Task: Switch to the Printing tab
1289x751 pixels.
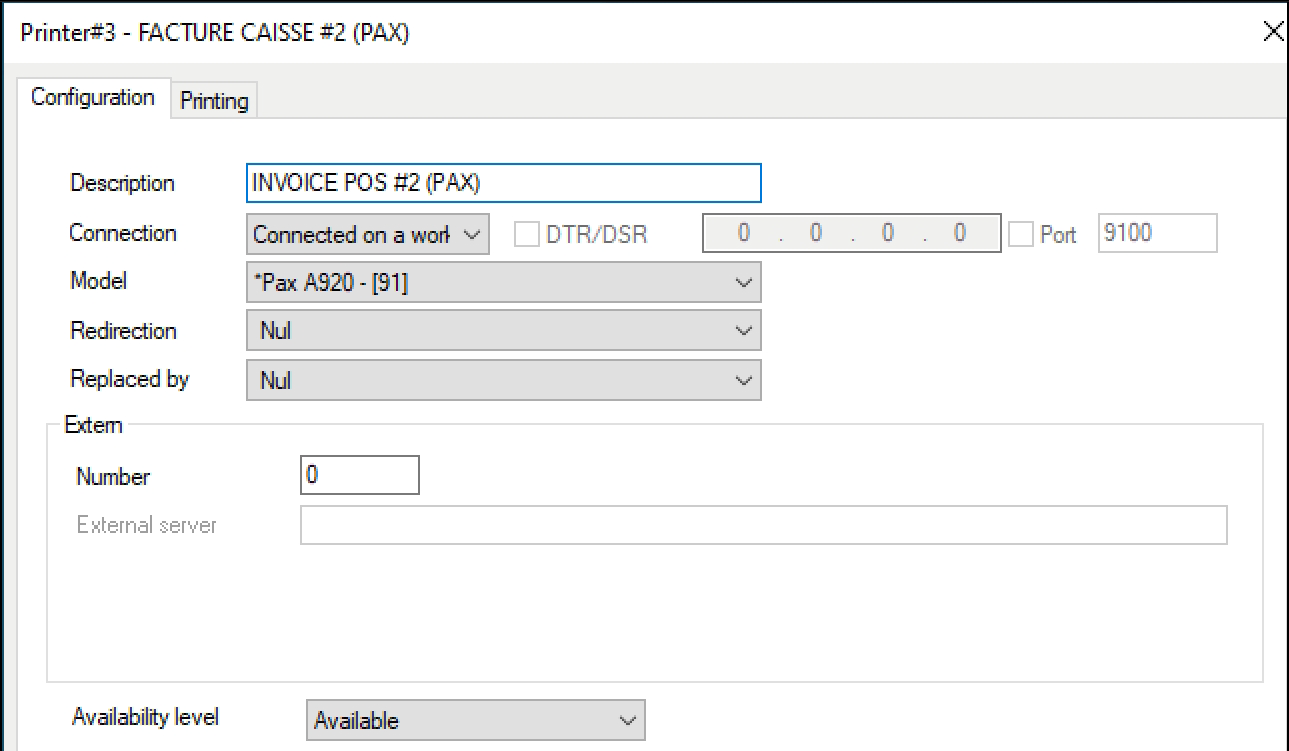Action: [214, 101]
